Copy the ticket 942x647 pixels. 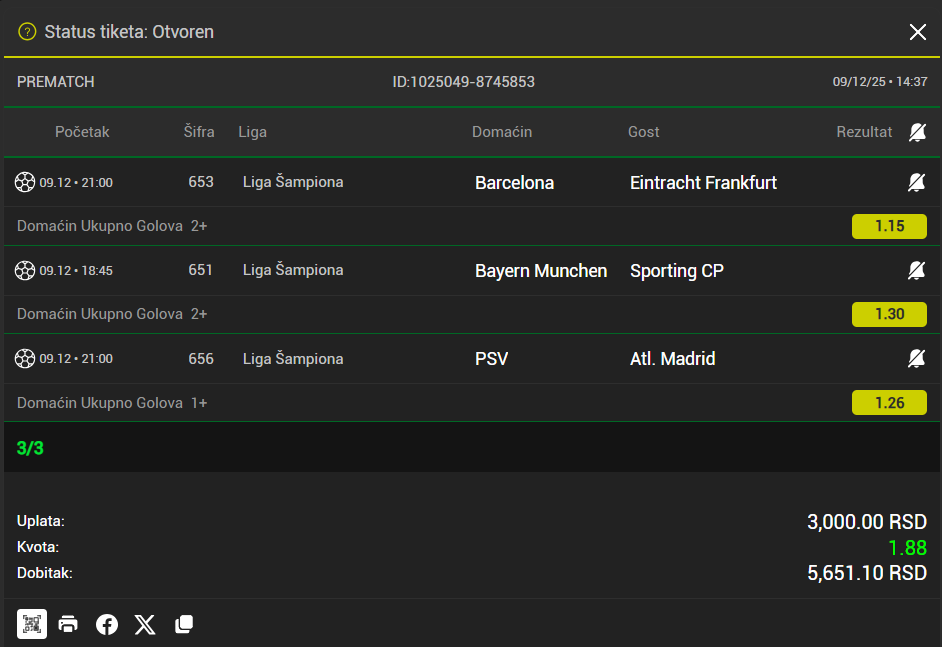pos(184,624)
